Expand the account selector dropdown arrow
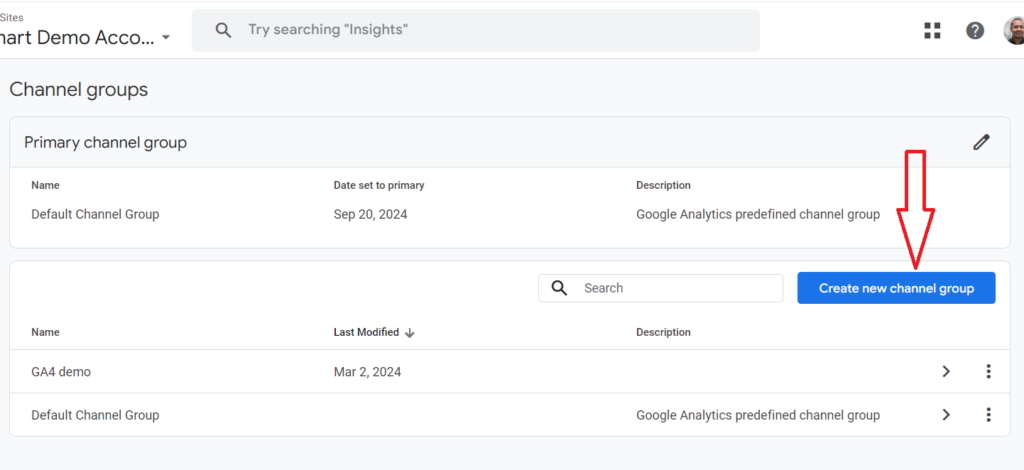 point(166,38)
